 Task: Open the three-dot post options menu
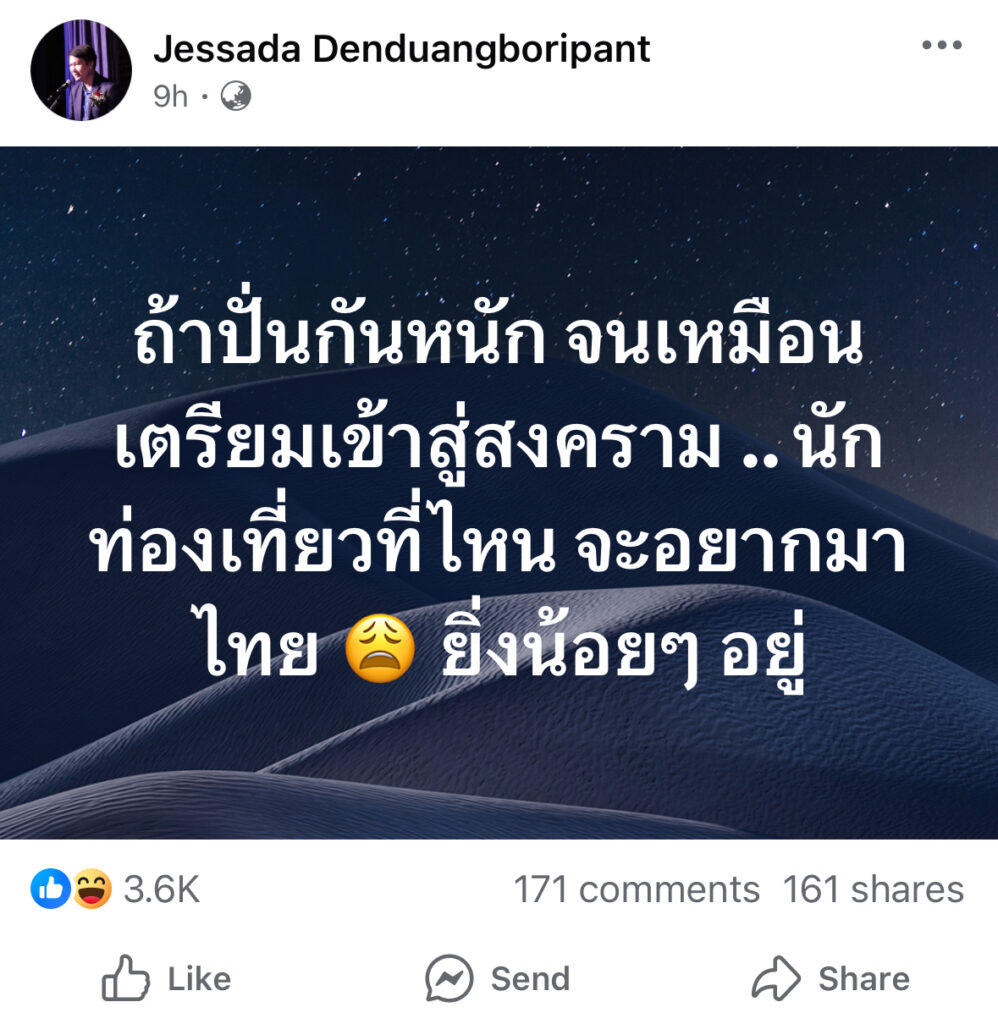(x=941, y=45)
